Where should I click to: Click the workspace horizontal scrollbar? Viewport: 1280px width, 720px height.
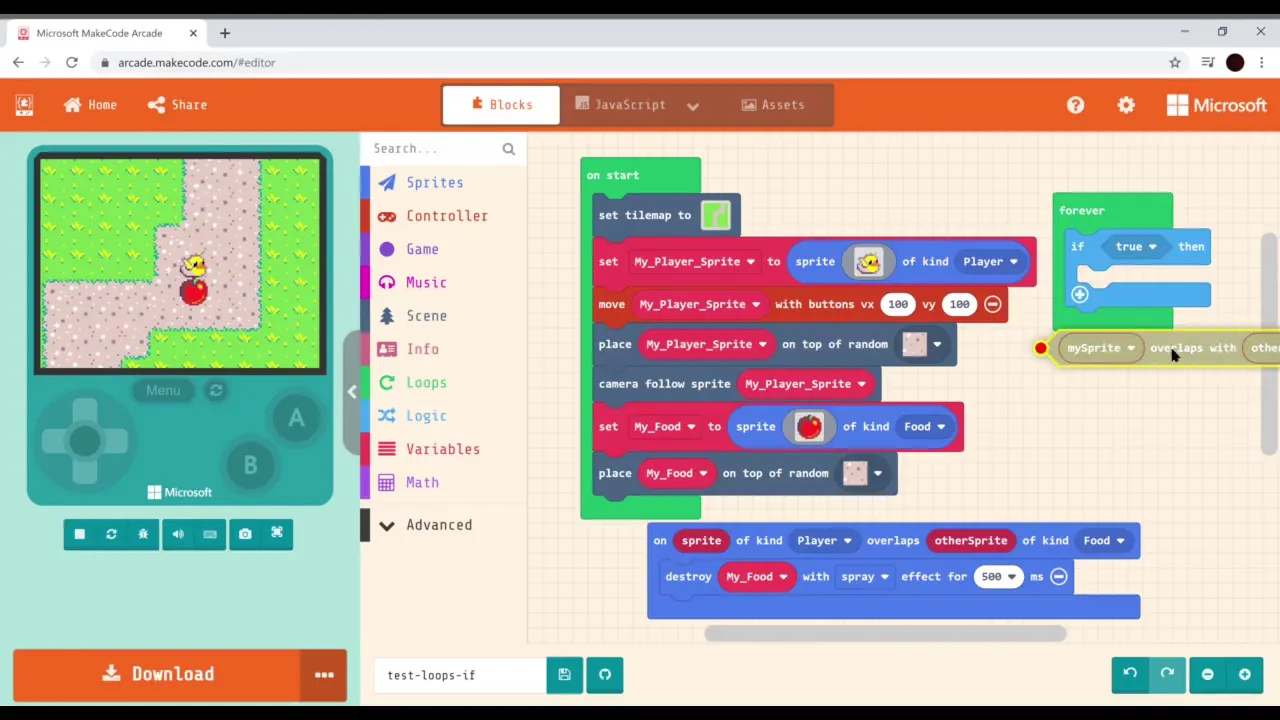(x=885, y=633)
